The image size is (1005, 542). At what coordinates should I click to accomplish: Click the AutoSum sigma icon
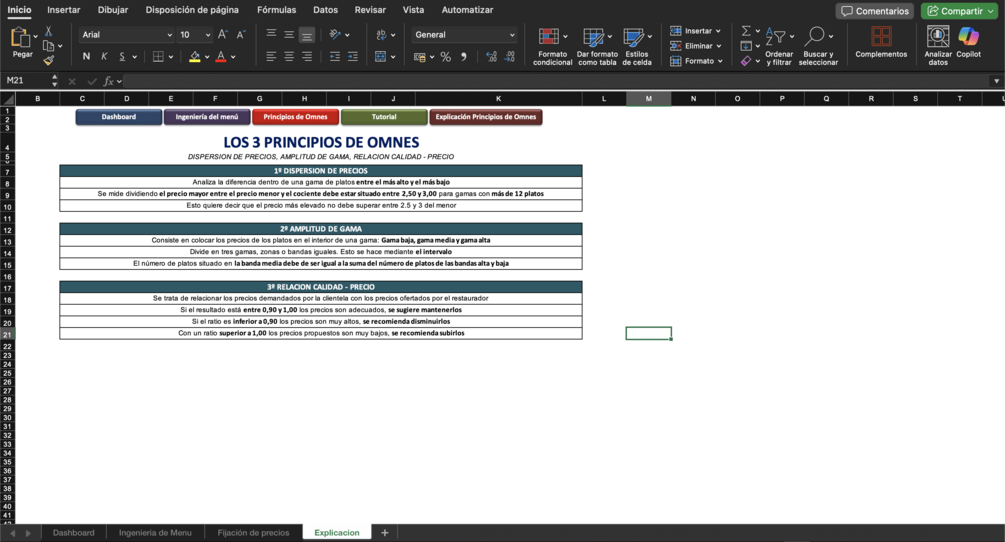[x=746, y=31]
